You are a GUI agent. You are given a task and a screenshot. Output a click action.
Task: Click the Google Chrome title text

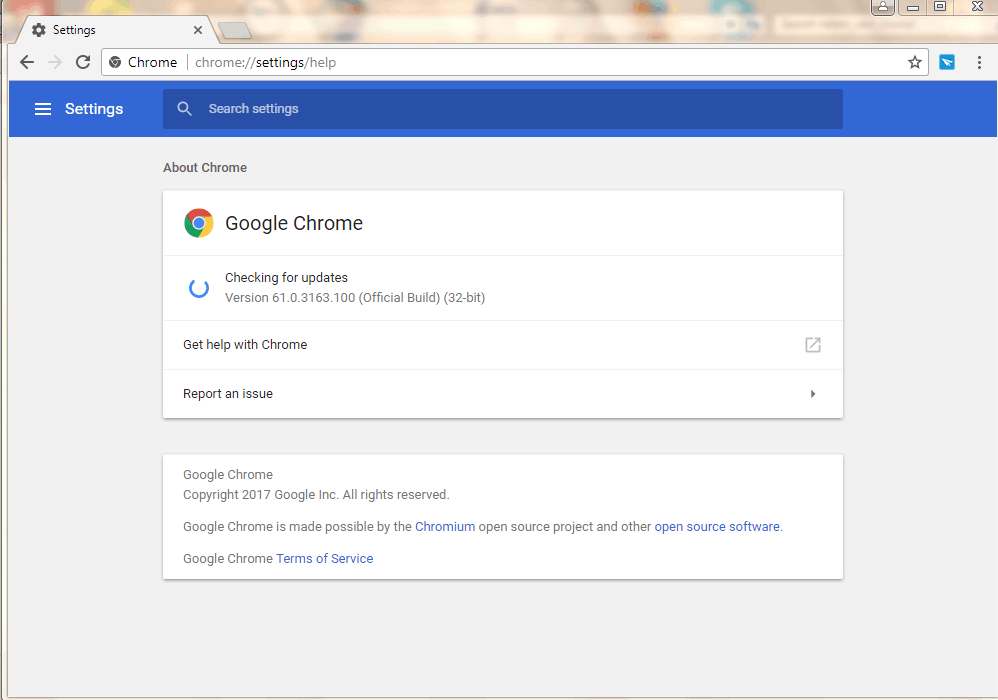(x=294, y=223)
